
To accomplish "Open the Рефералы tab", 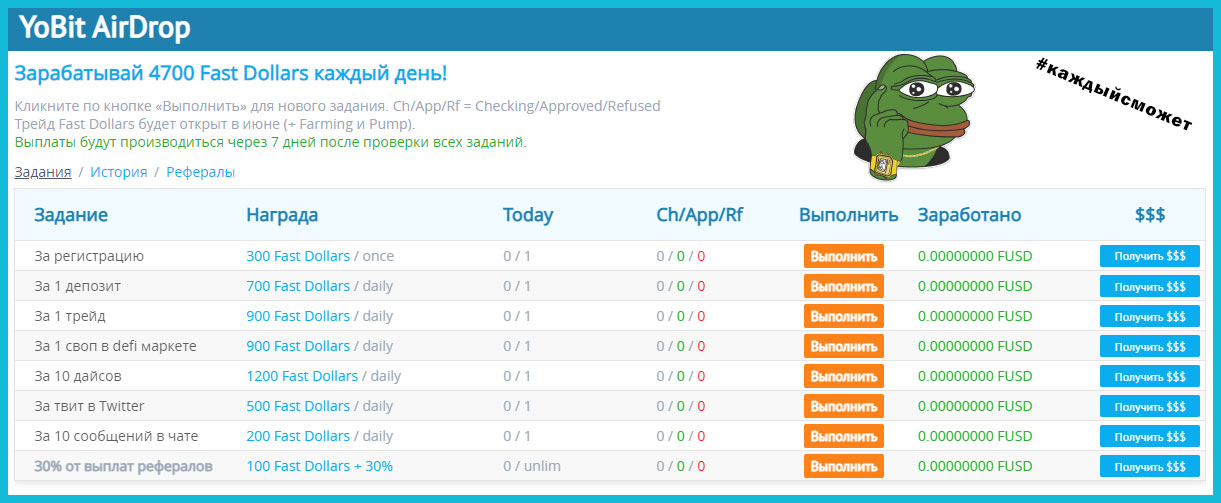I will click(x=200, y=172).
